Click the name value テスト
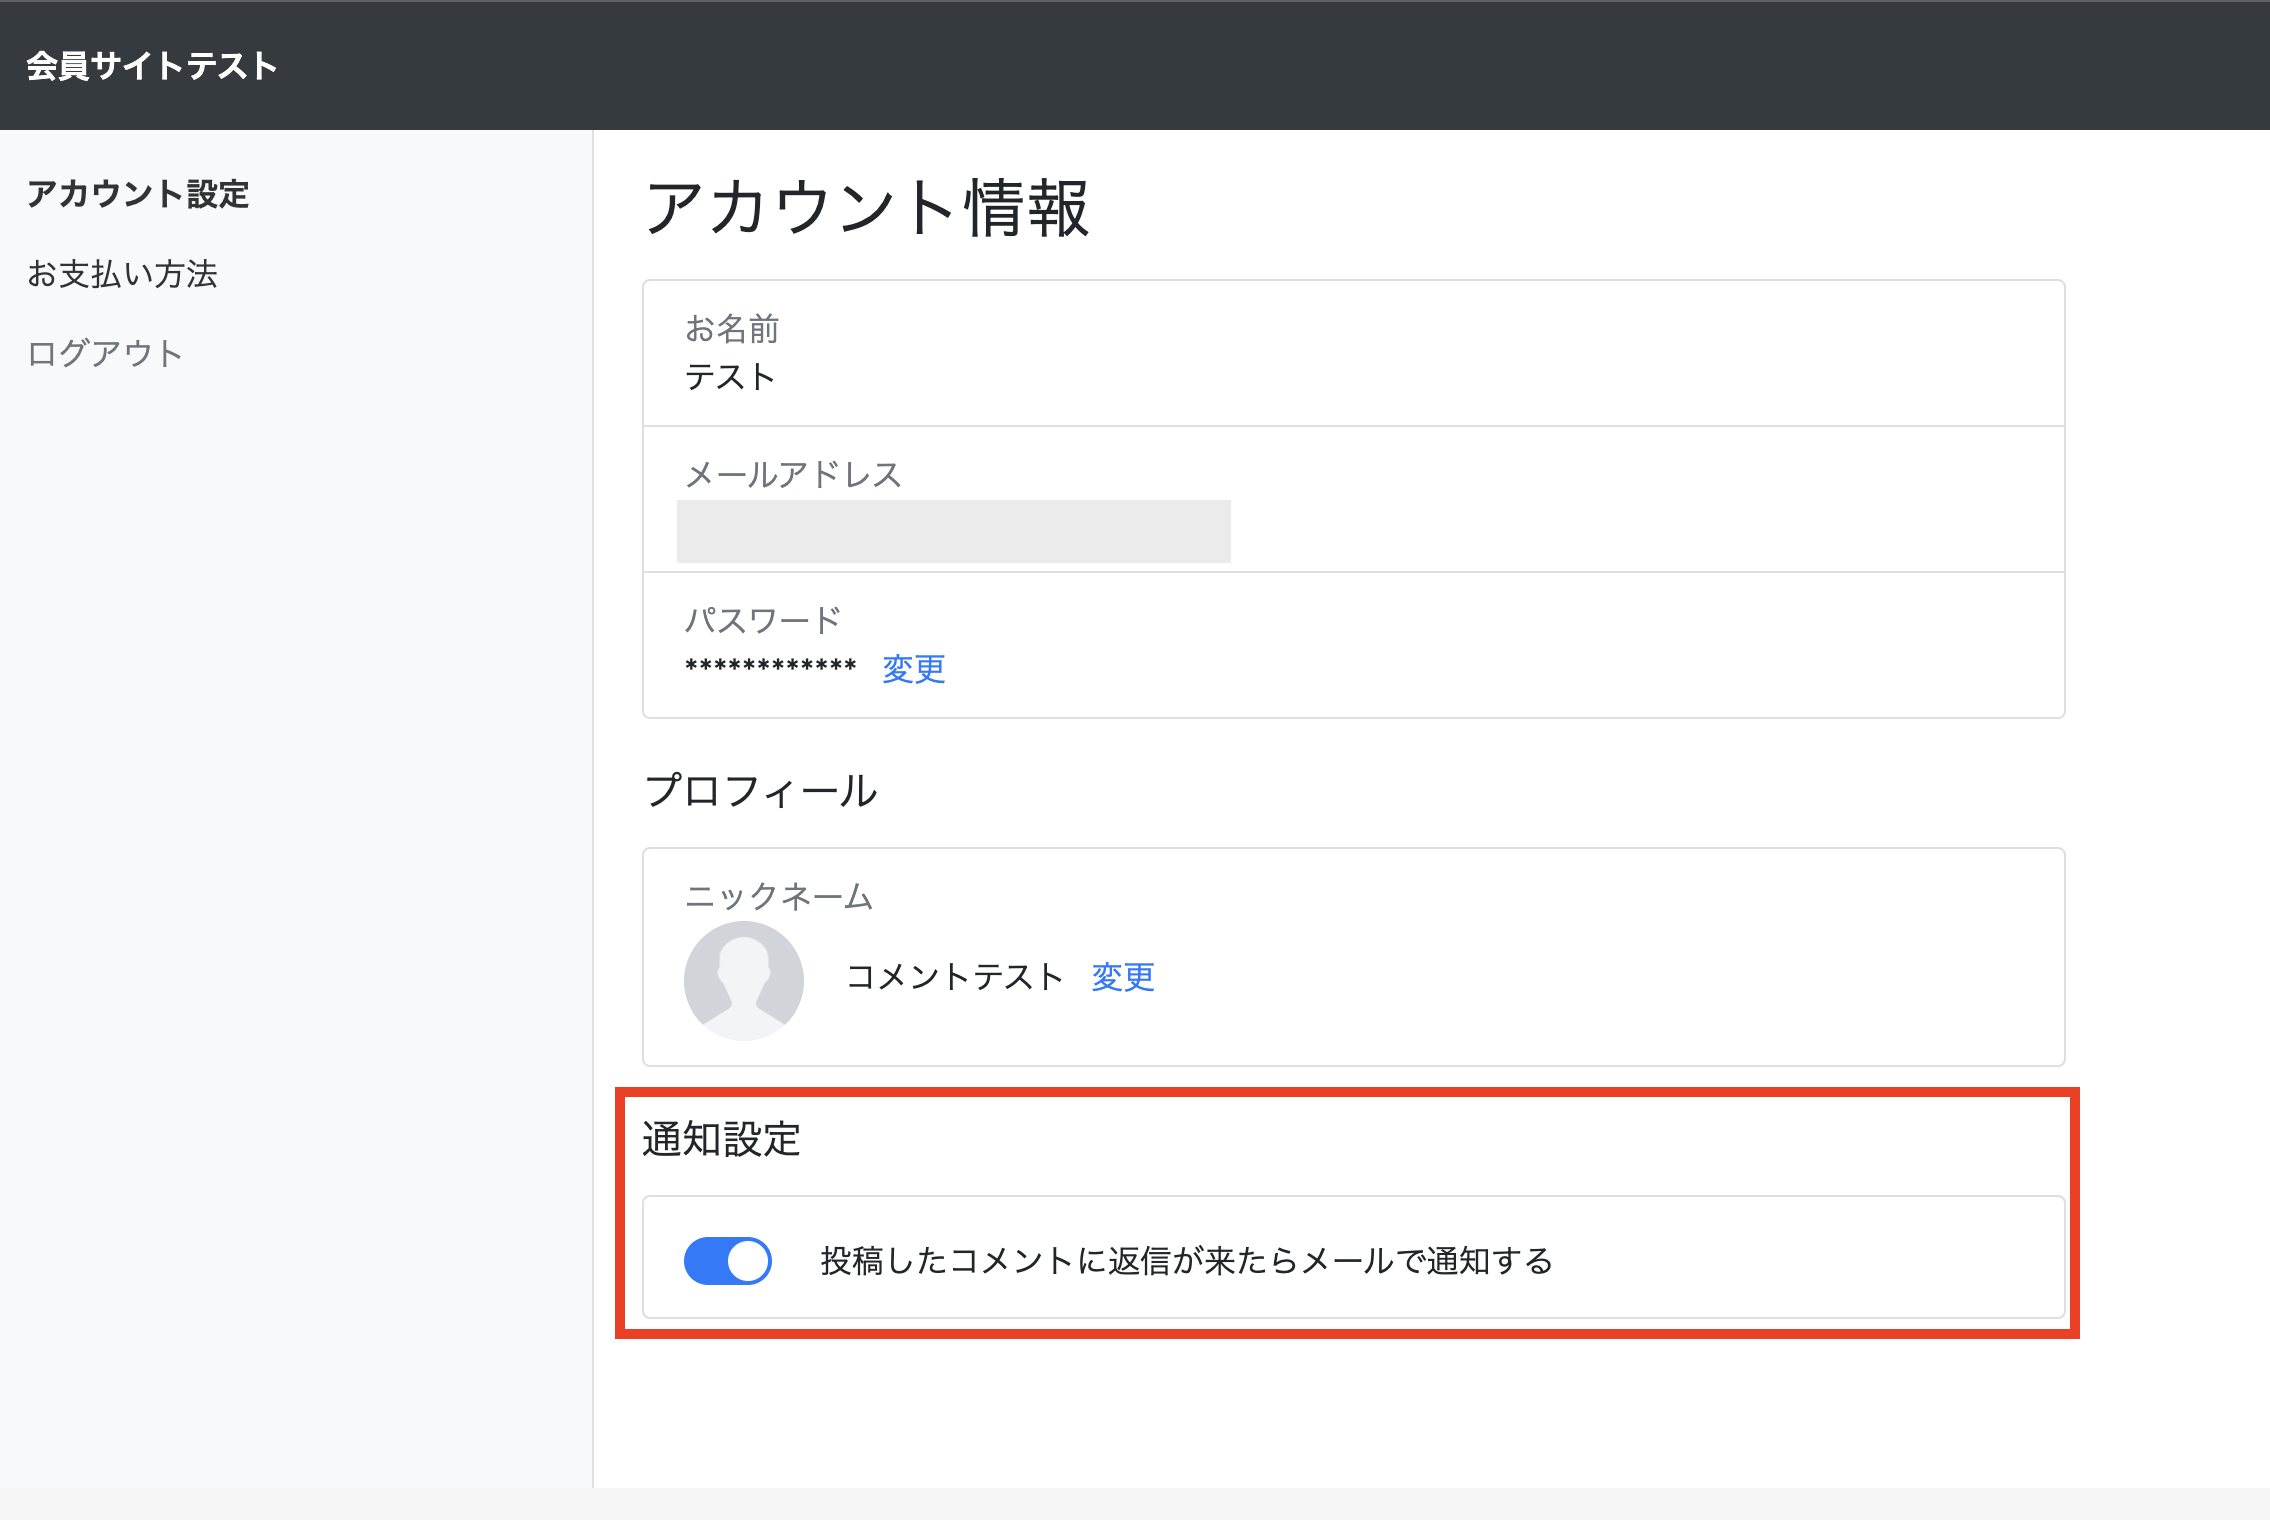 [x=730, y=377]
